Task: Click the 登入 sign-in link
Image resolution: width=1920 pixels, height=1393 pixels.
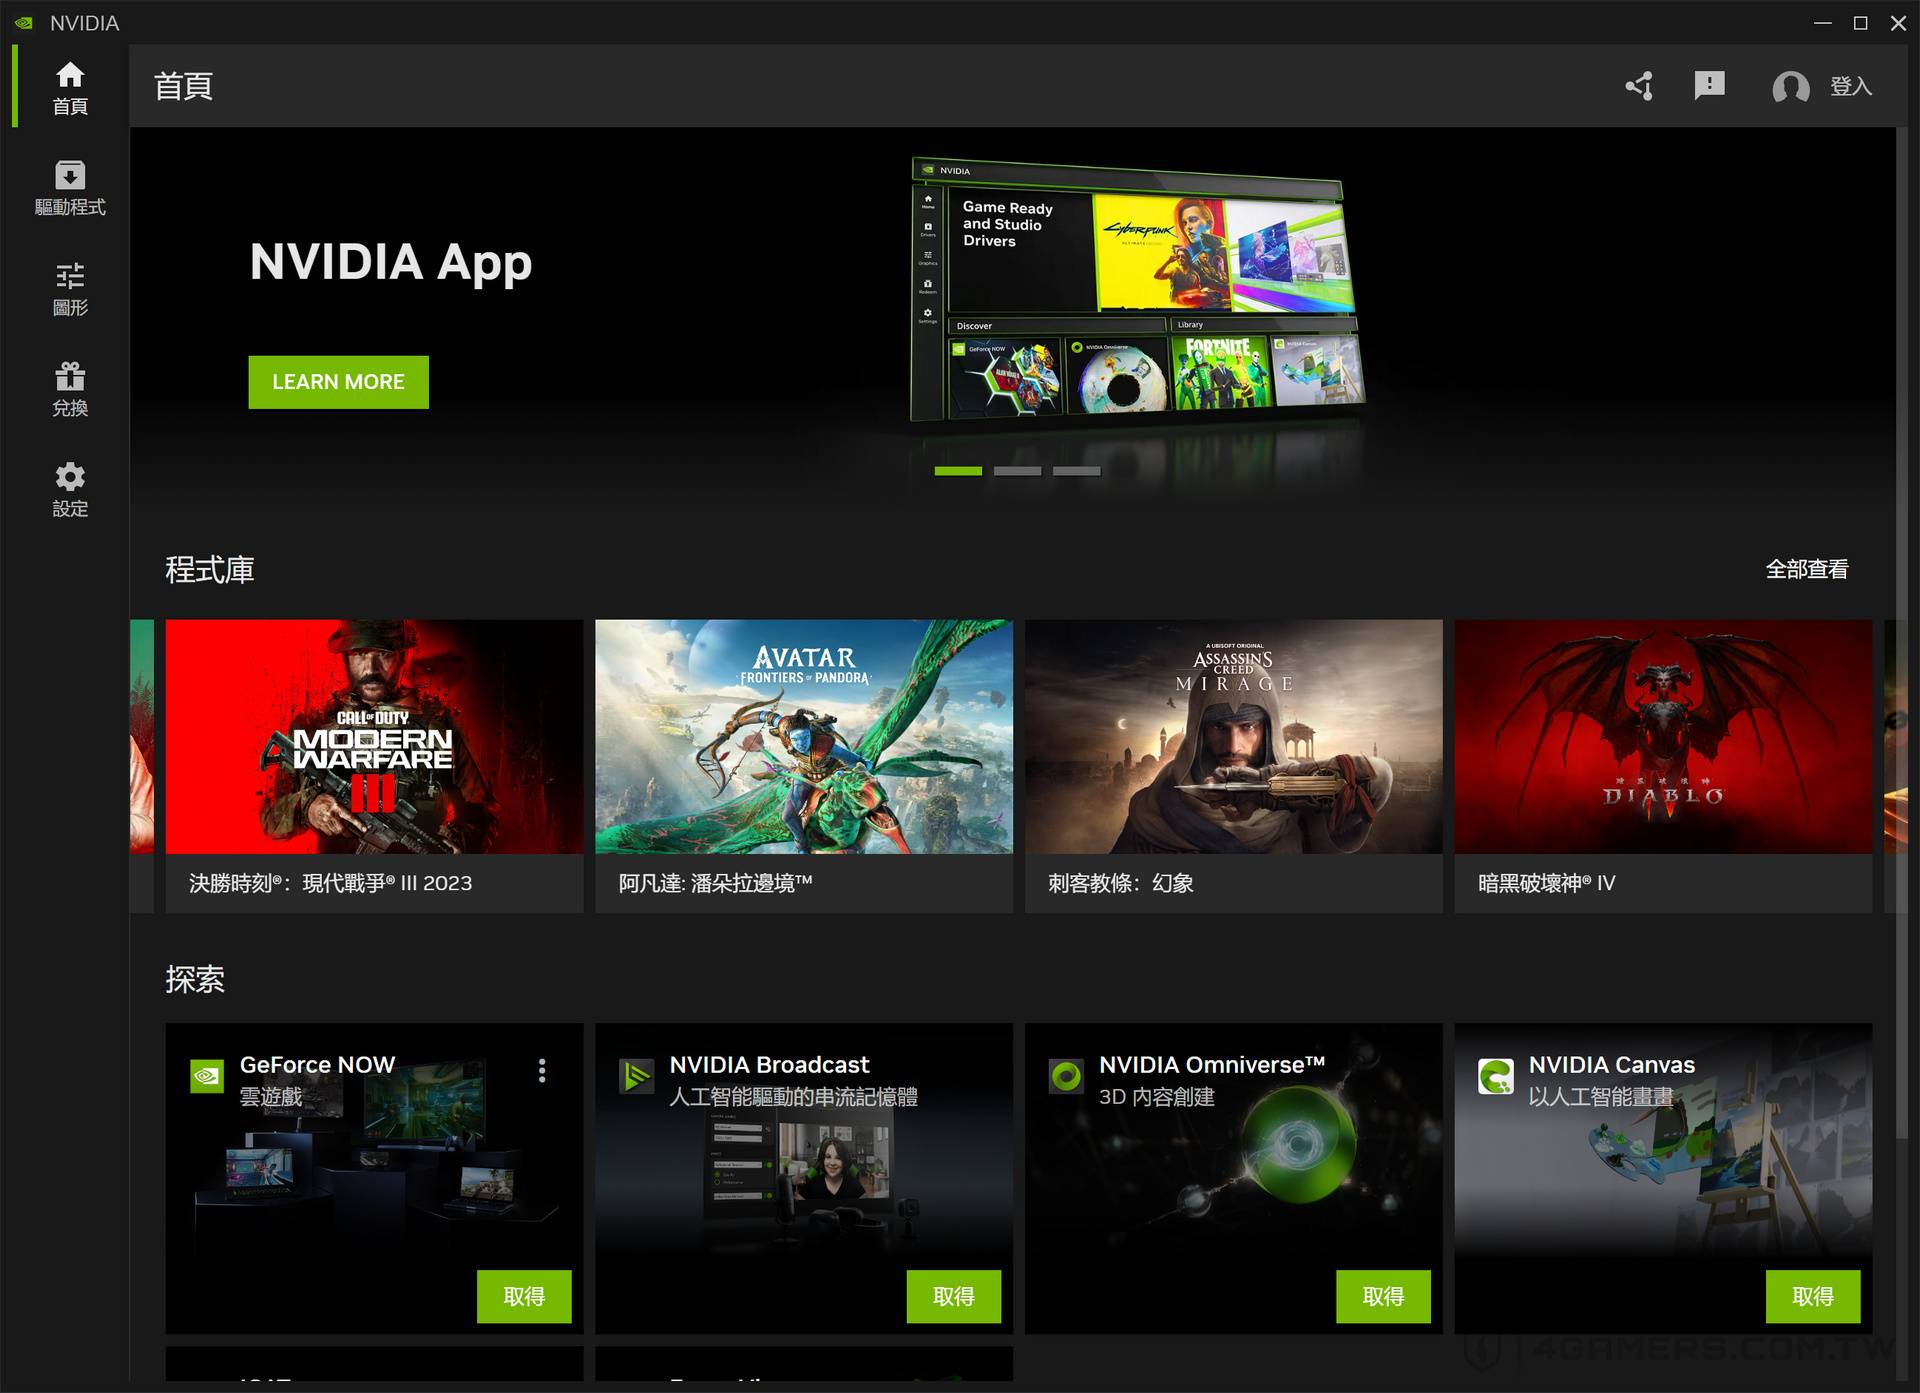Action: [1851, 86]
